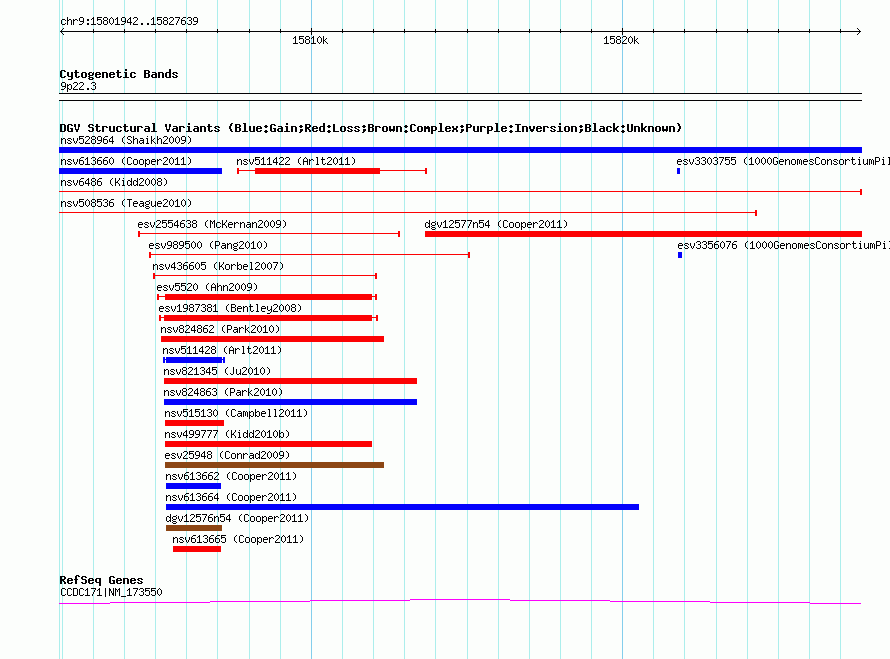The width and height of the screenshot is (890, 659).
Task: Click nsv511428 (Arlt2011) label
Action: point(222,350)
